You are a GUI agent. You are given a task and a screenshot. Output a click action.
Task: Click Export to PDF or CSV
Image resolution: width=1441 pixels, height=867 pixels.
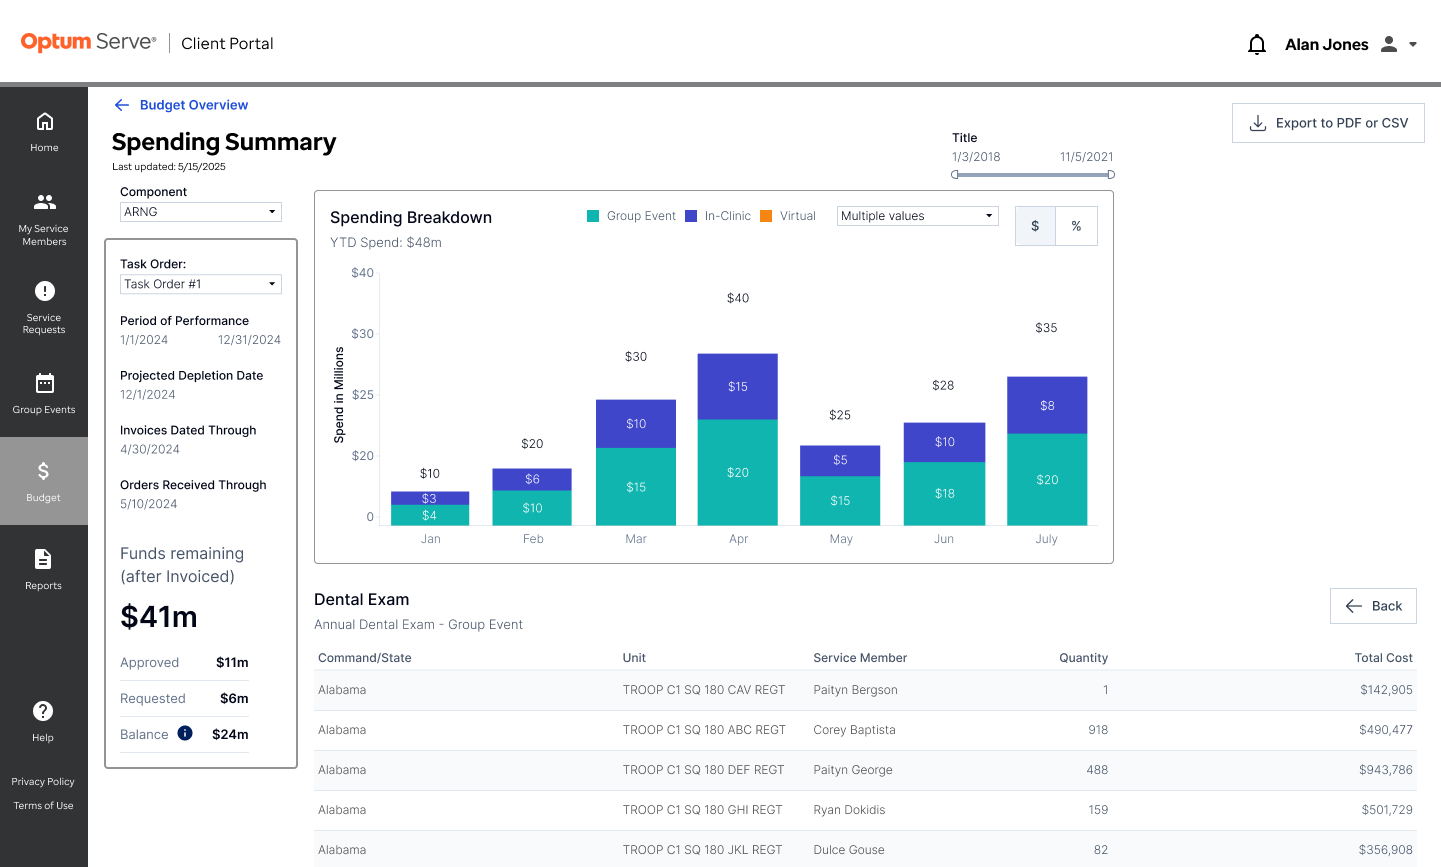click(x=1328, y=123)
